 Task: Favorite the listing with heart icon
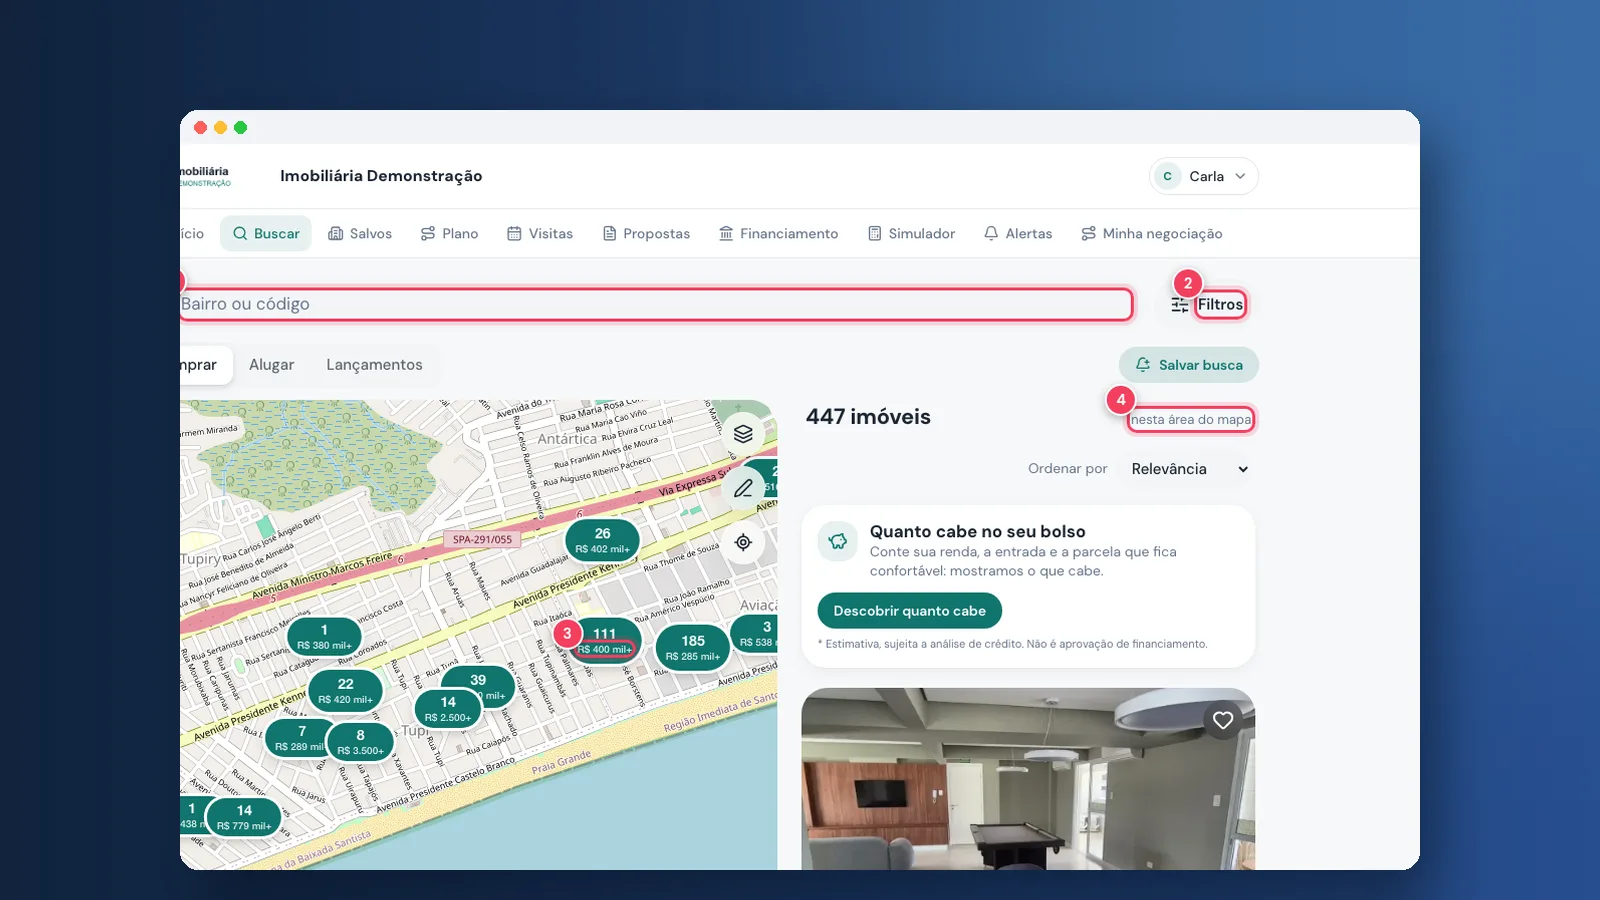point(1223,720)
